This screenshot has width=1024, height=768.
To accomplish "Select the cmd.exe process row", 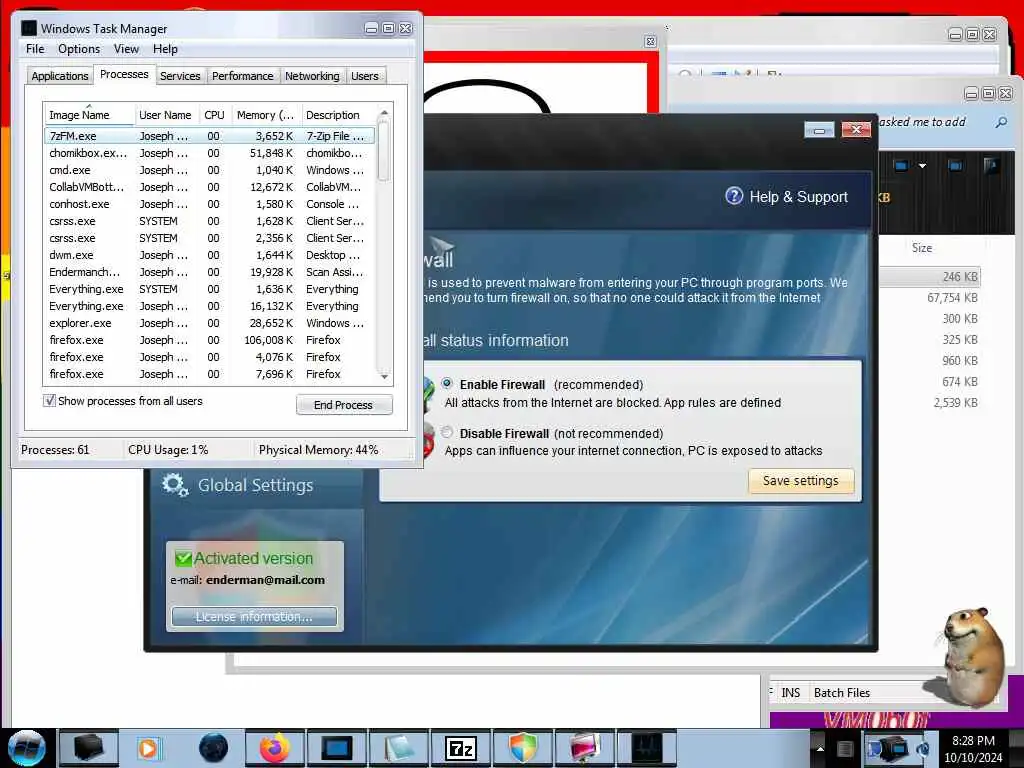I will (209, 170).
